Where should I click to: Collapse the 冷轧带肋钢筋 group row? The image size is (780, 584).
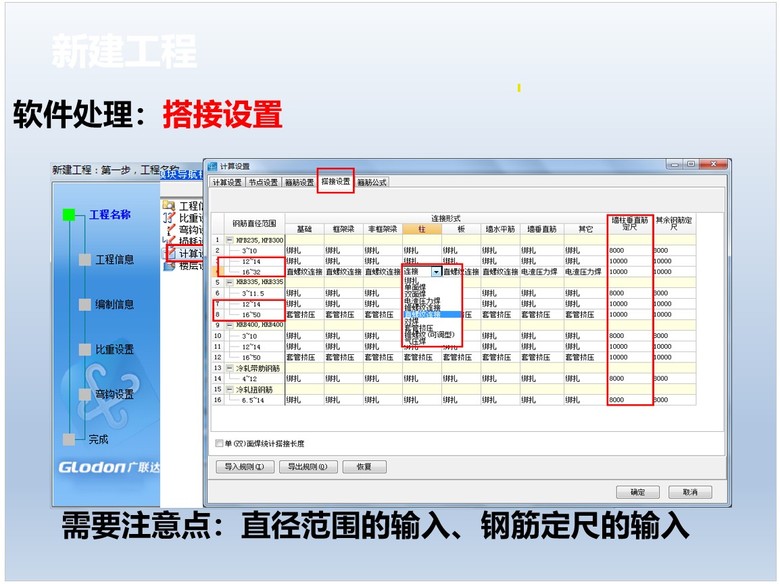click(x=229, y=368)
